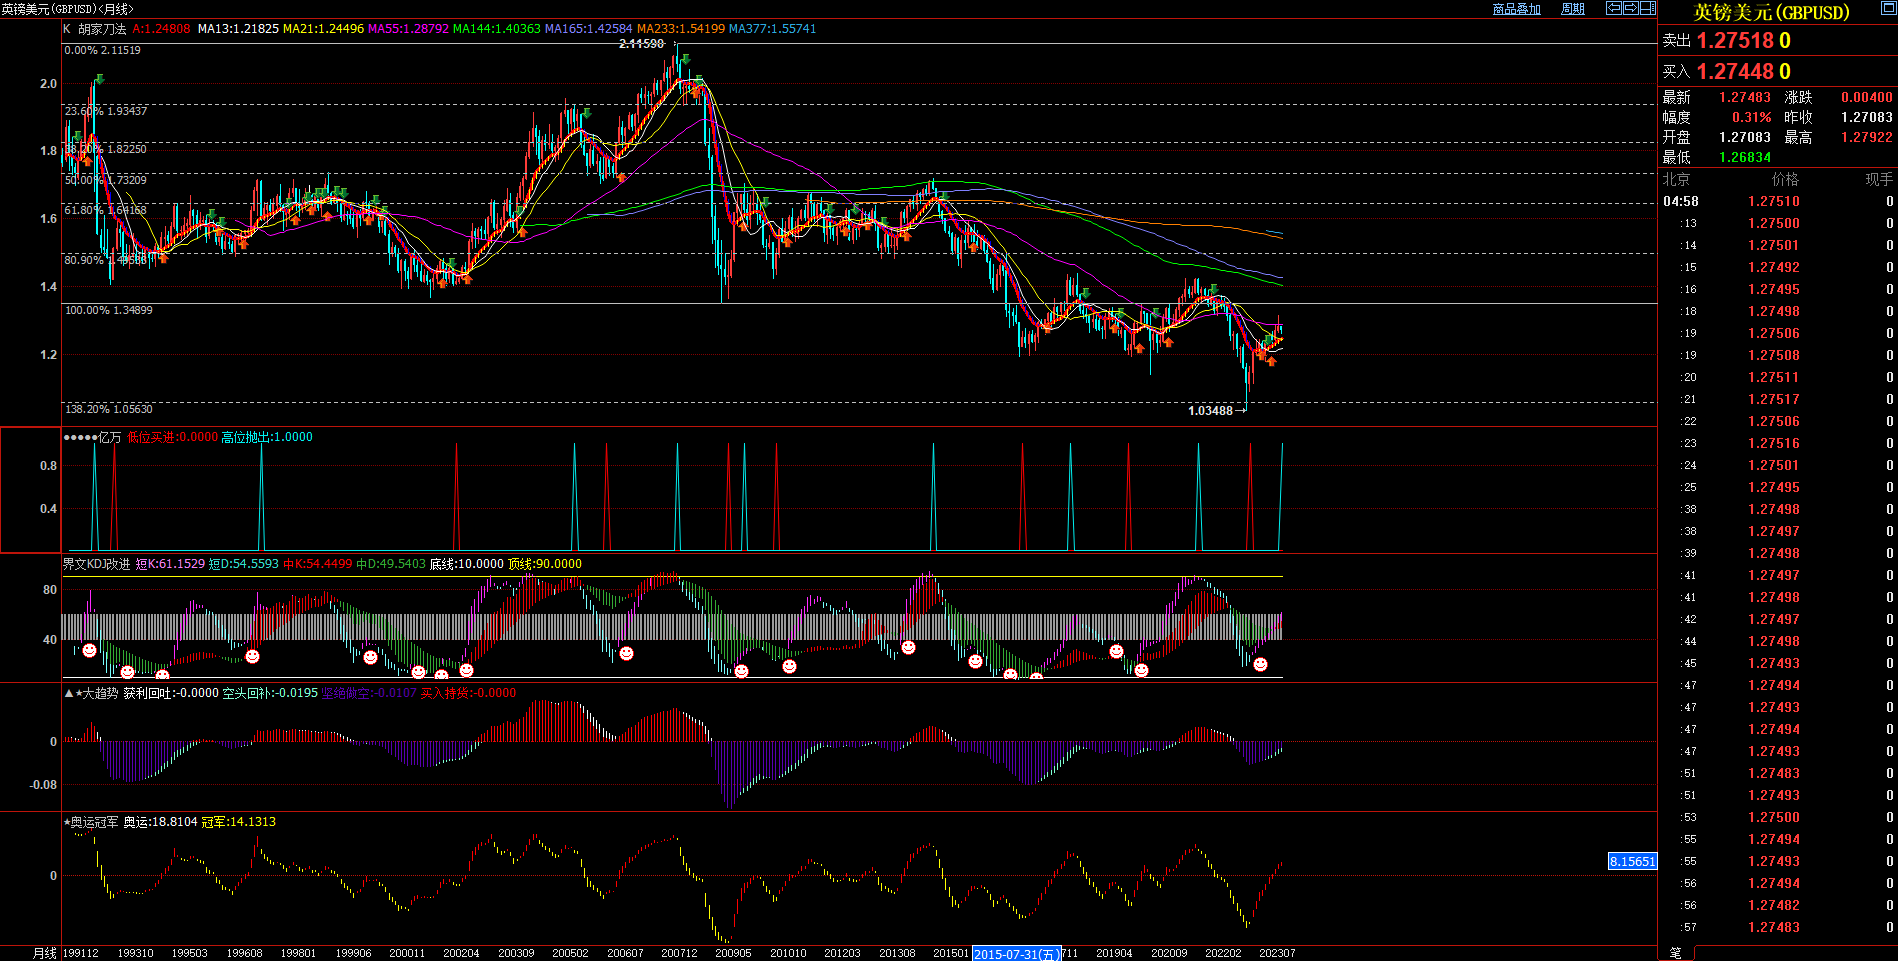Image resolution: width=1898 pixels, height=961 pixels.
Task: Click the 商品叠加 overlay link
Action: click(x=1516, y=9)
